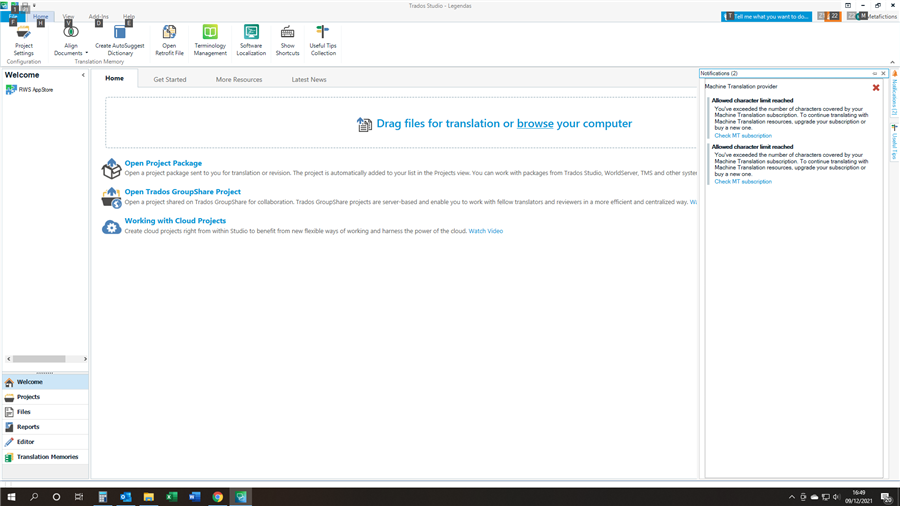The image size is (900, 506).
Task: Click Working with Cloud Projects link
Action: pyautogui.click(x=175, y=220)
